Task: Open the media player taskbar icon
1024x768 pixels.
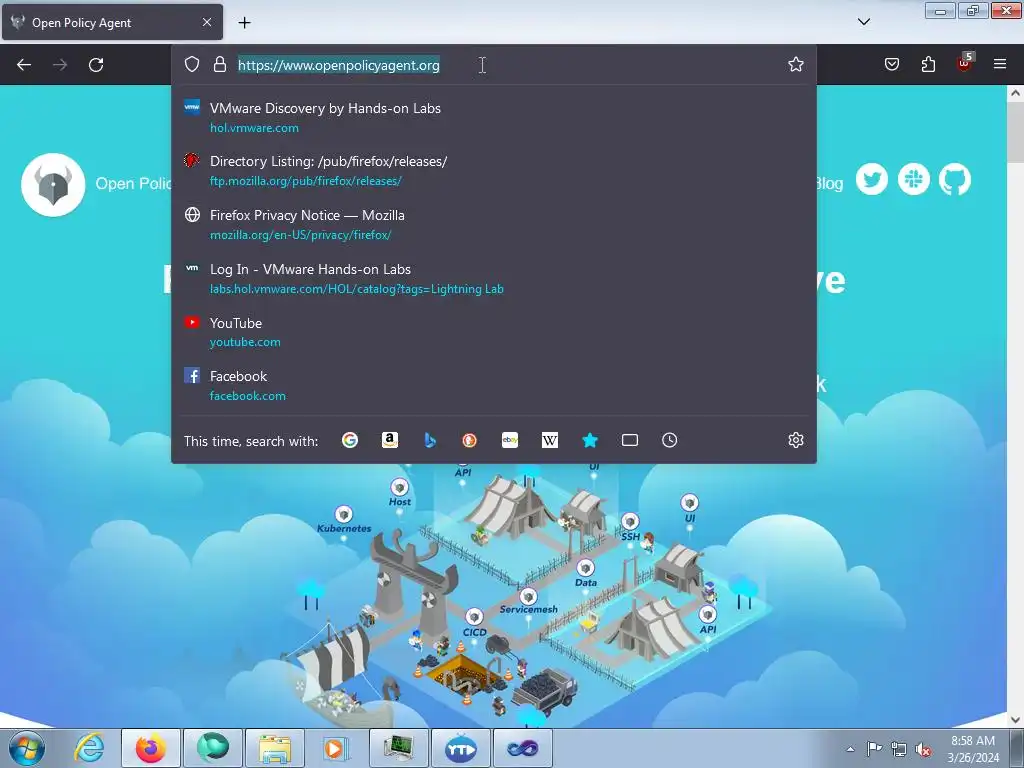Action: (337, 748)
